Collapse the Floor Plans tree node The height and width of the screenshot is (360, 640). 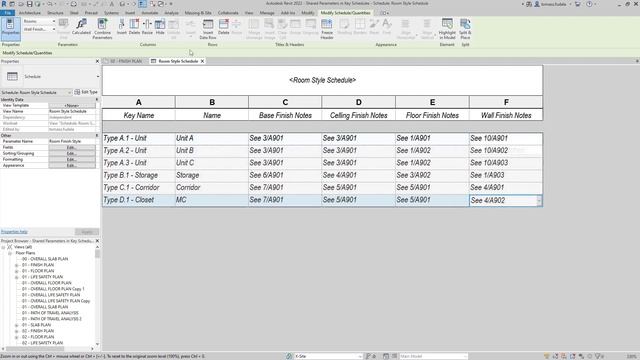10,253
